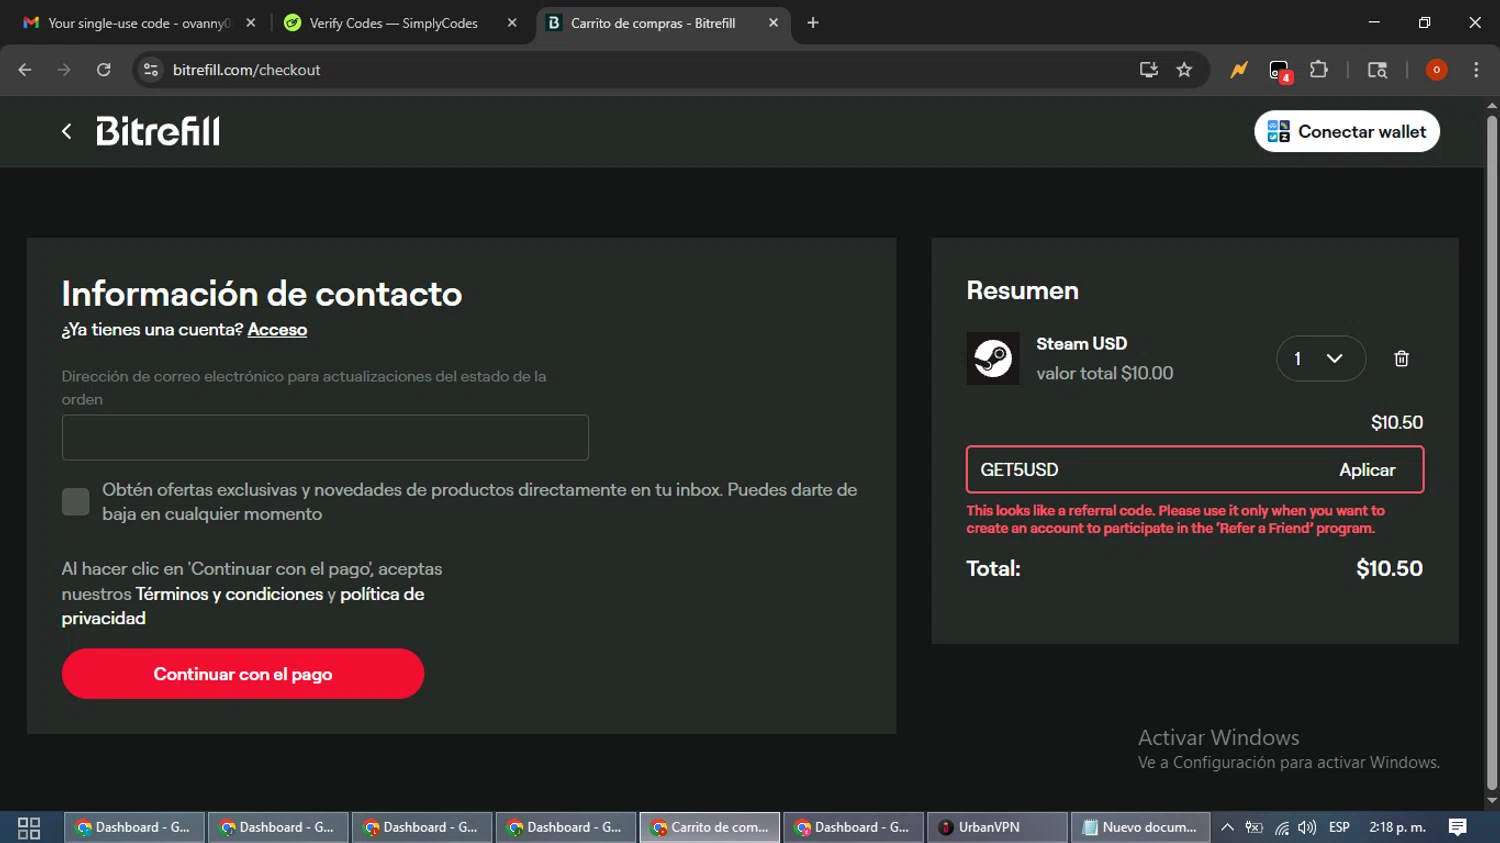The image size is (1500, 843).
Task: Show hidden system tray icons
Action: (x=1227, y=827)
